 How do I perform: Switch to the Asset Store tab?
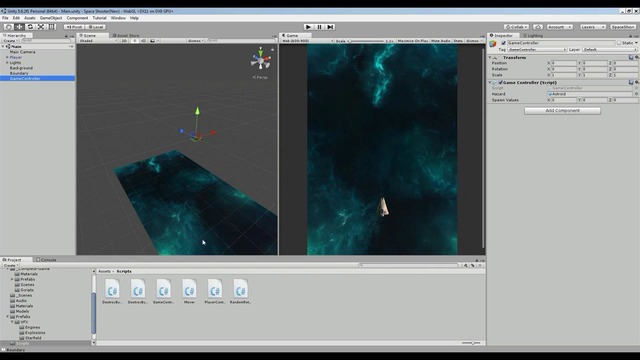pyautogui.click(x=126, y=36)
